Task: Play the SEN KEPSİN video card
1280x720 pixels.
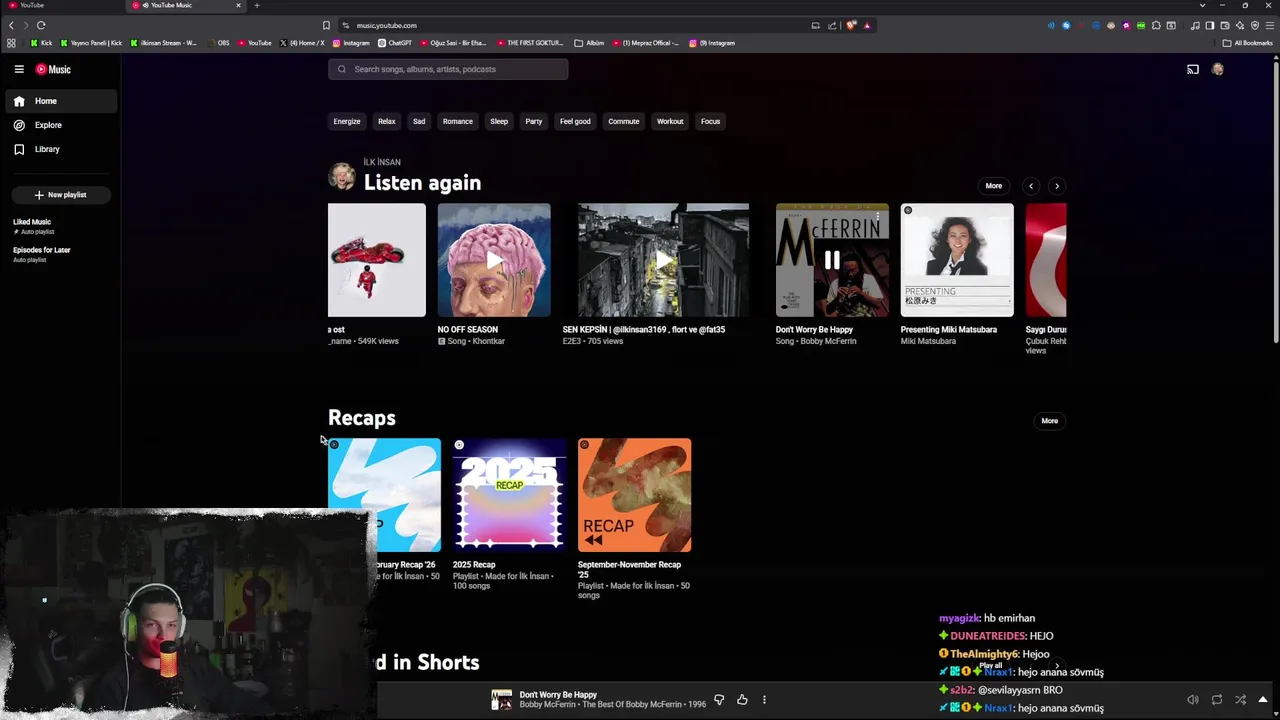Action: (663, 260)
